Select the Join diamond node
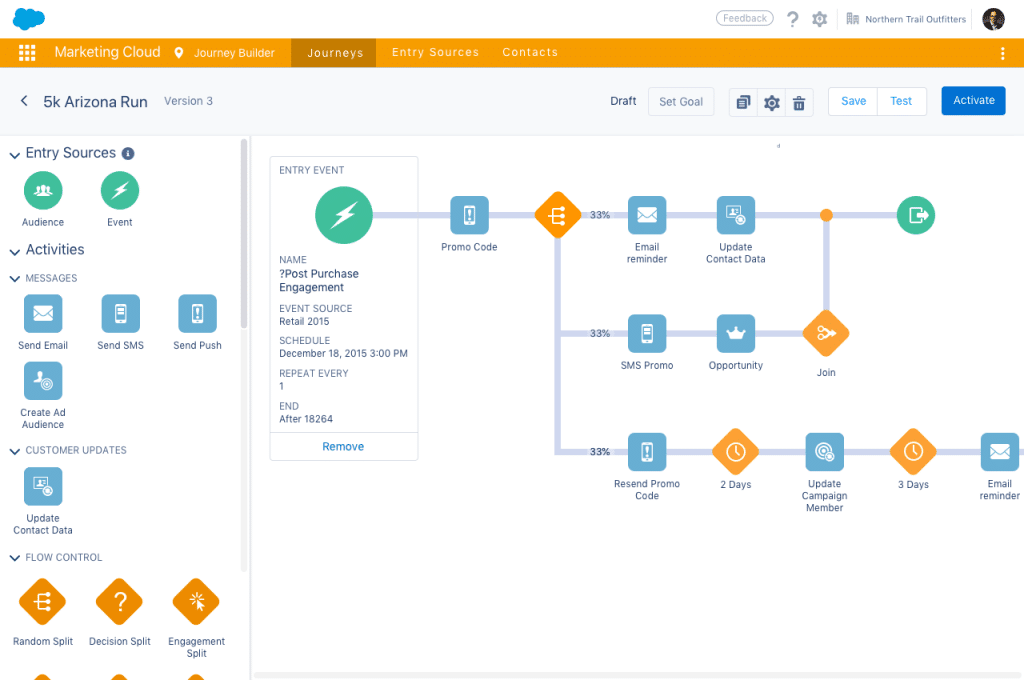This screenshot has width=1024, height=680. click(x=825, y=333)
